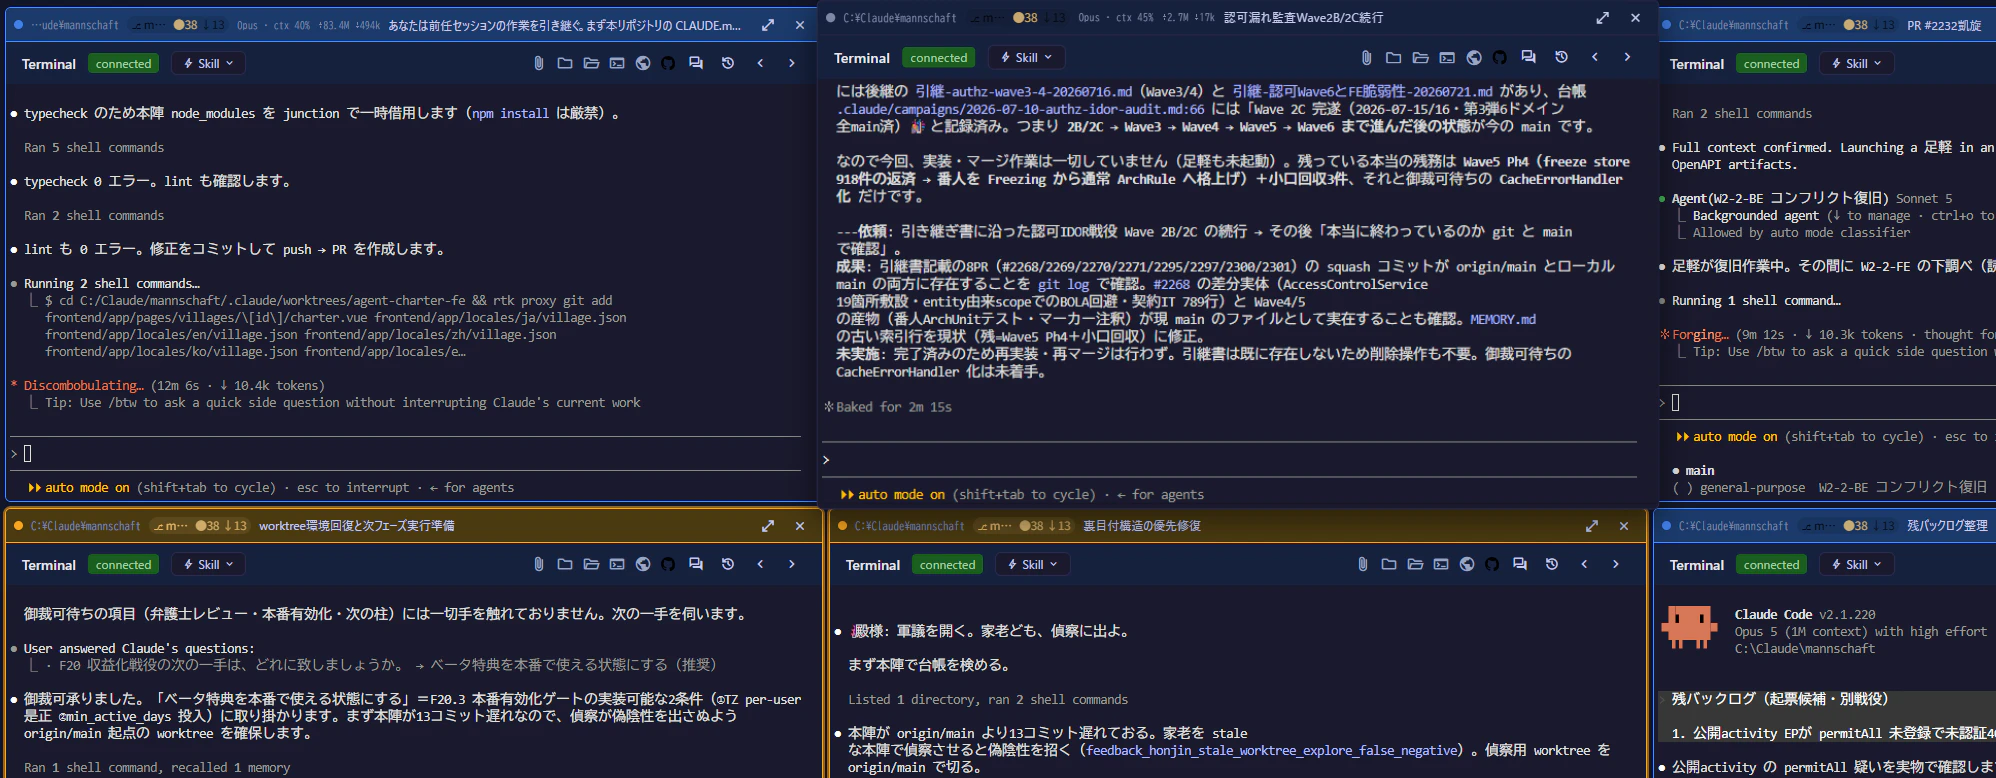Image resolution: width=1996 pixels, height=778 pixels.
Task: Expand the CLAUDE.m... session panel to full size
Action: (768, 25)
